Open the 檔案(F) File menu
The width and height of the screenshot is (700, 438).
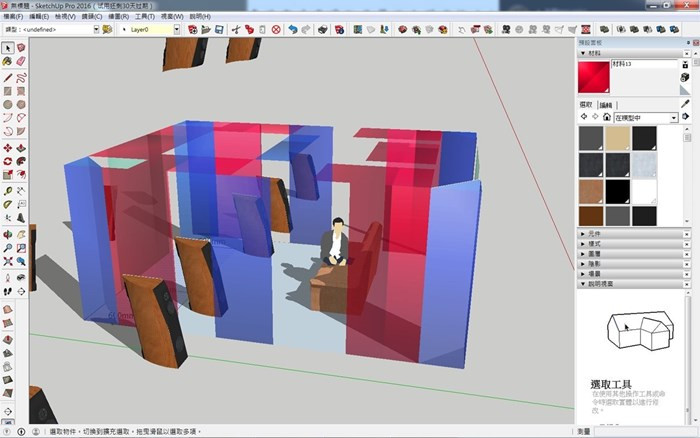(14, 17)
